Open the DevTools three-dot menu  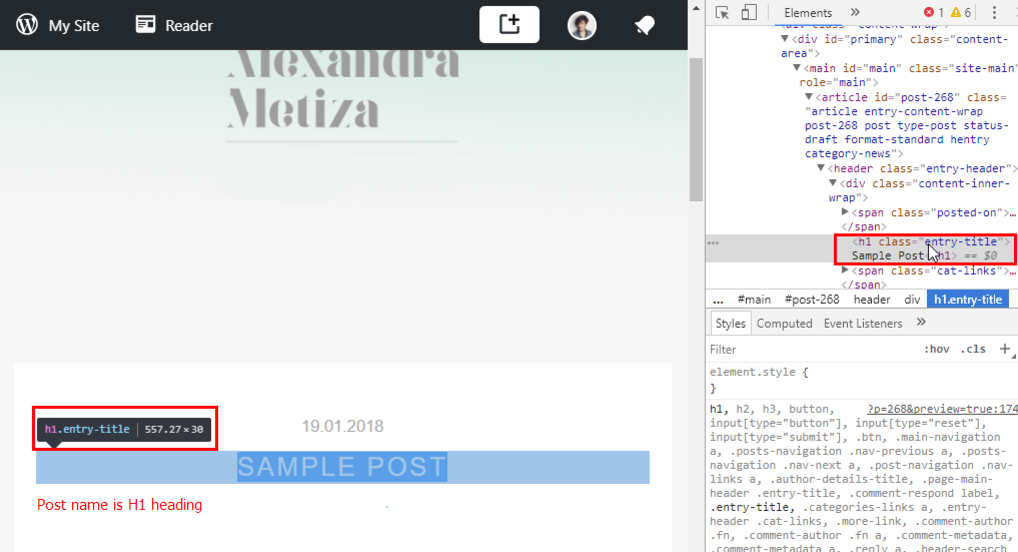(x=994, y=12)
